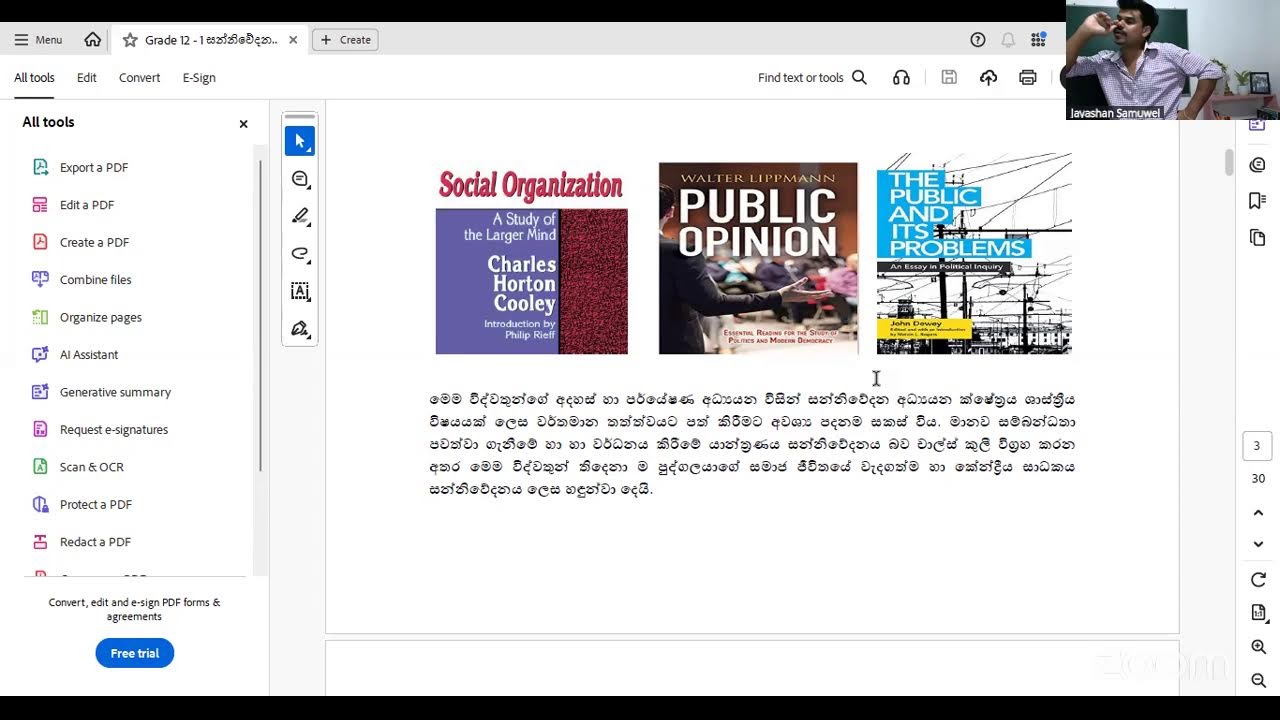1280x720 pixels.
Task: Choose the Highlight pen tool
Action: [300, 216]
